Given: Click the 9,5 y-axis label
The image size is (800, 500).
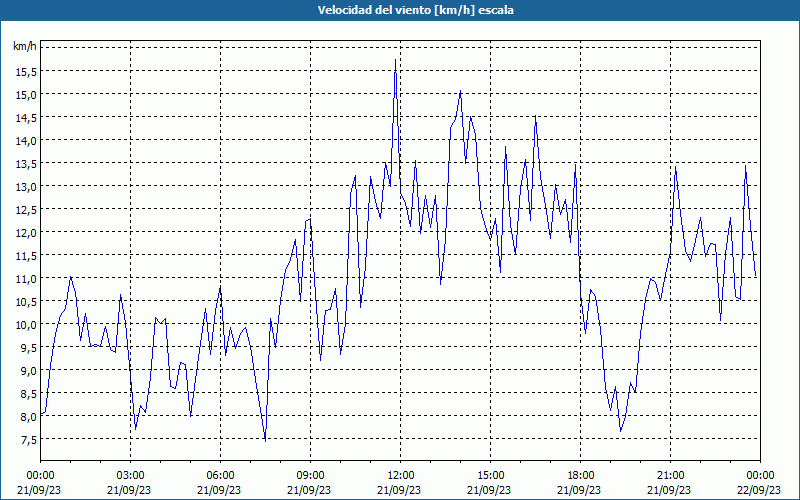Looking at the screenshot, I should (28, 348).
